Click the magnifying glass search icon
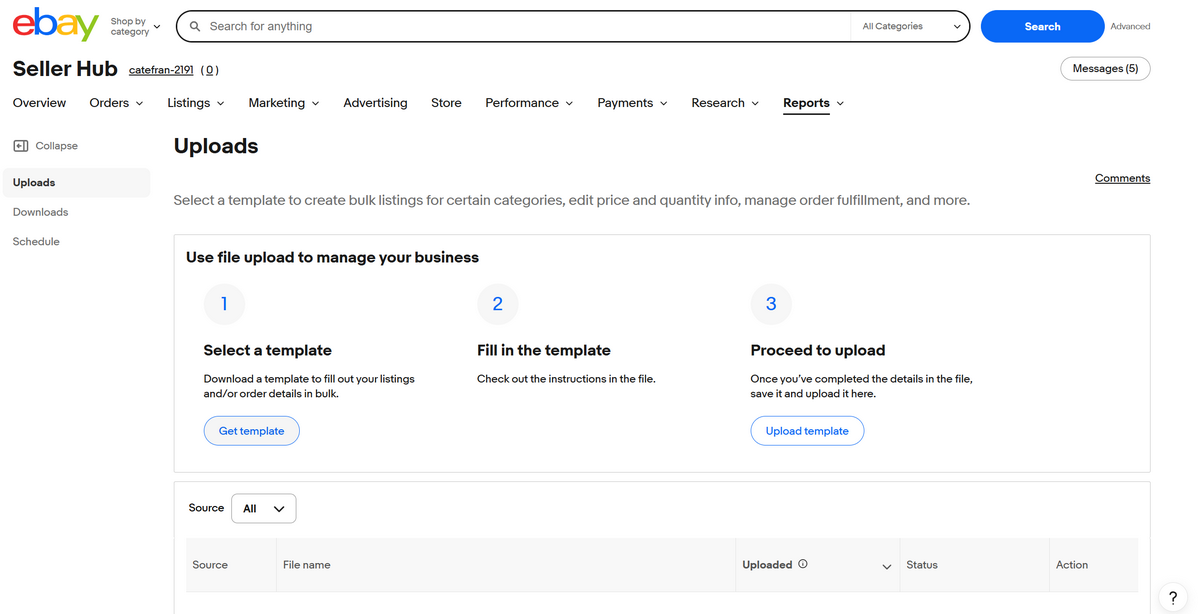Image resolution: width=1200 pixels, height=614 pixels. click(195, 25)
